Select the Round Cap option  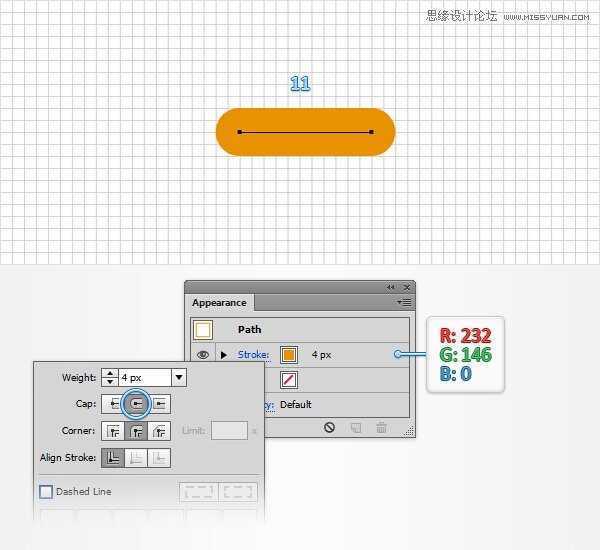coord(136,404)
